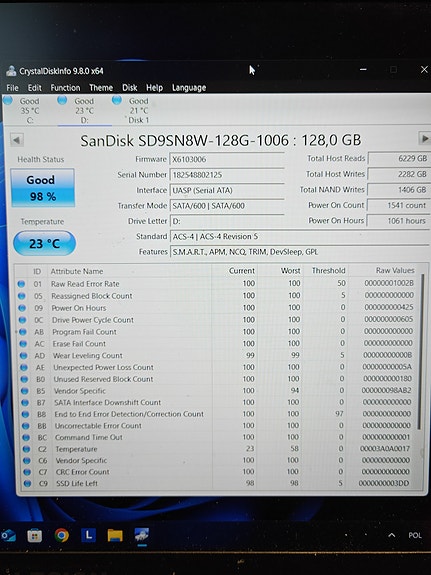Click status icon of Unexpected Power Loss Count
This screenshot has width=431, height=575.
tap(24, 367)
